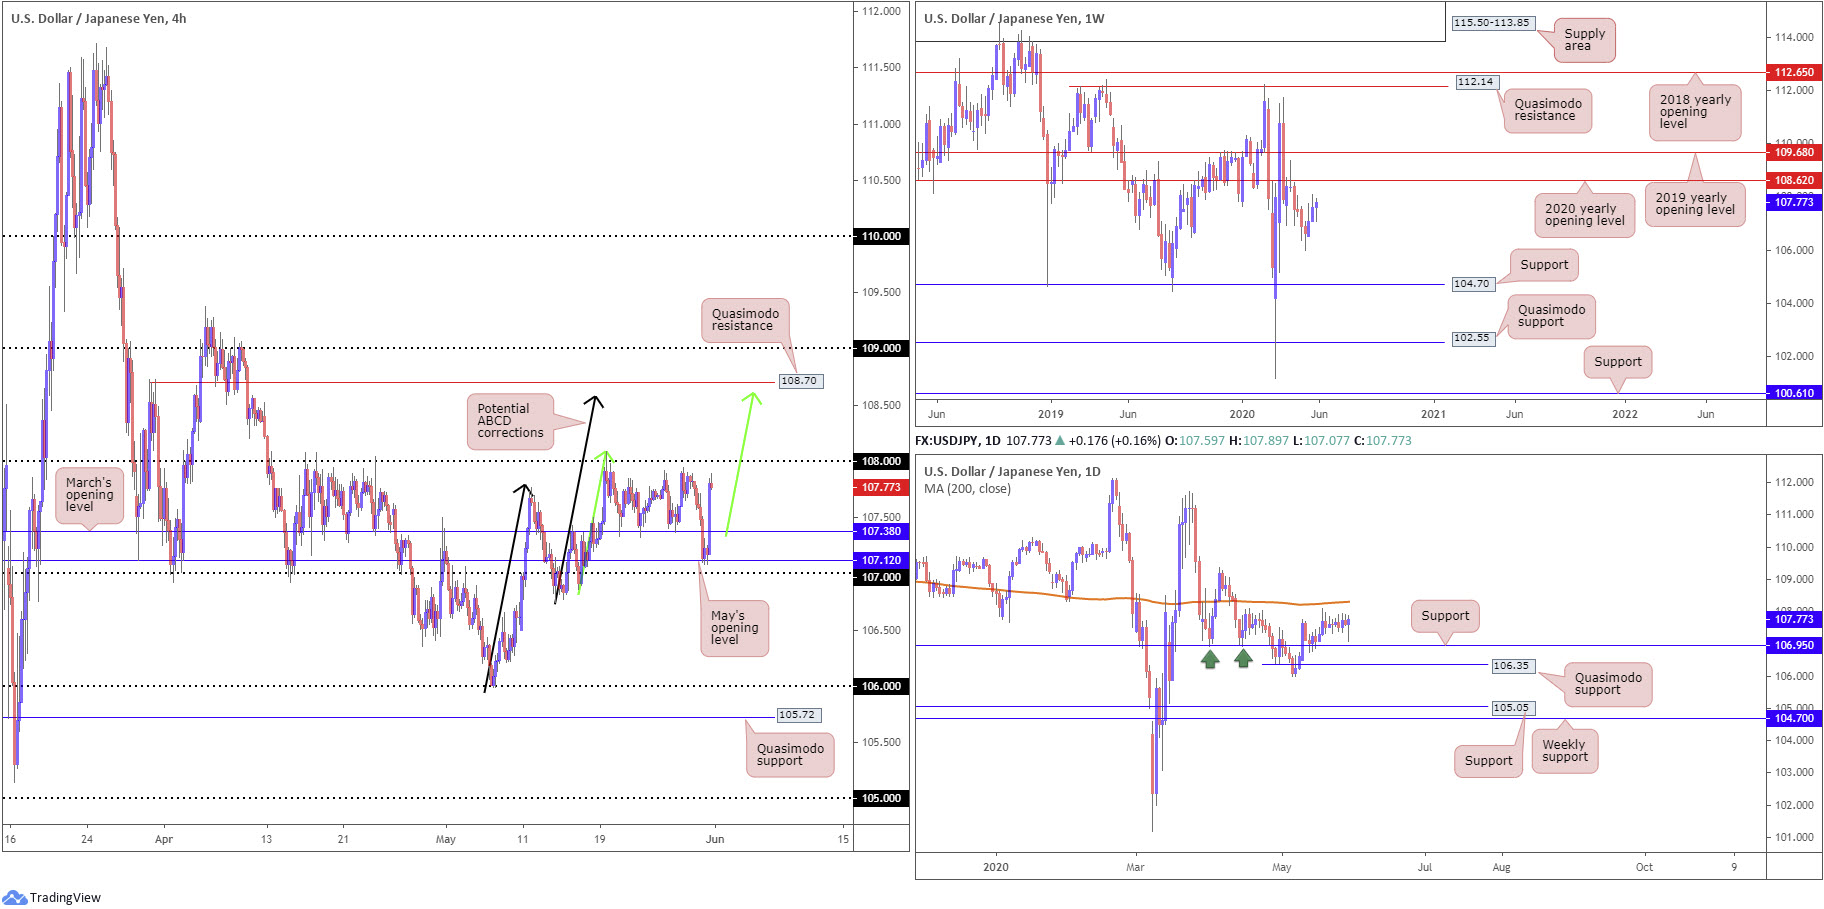Select May's opening level callout
1824x909 pixels.
(734, 628)
